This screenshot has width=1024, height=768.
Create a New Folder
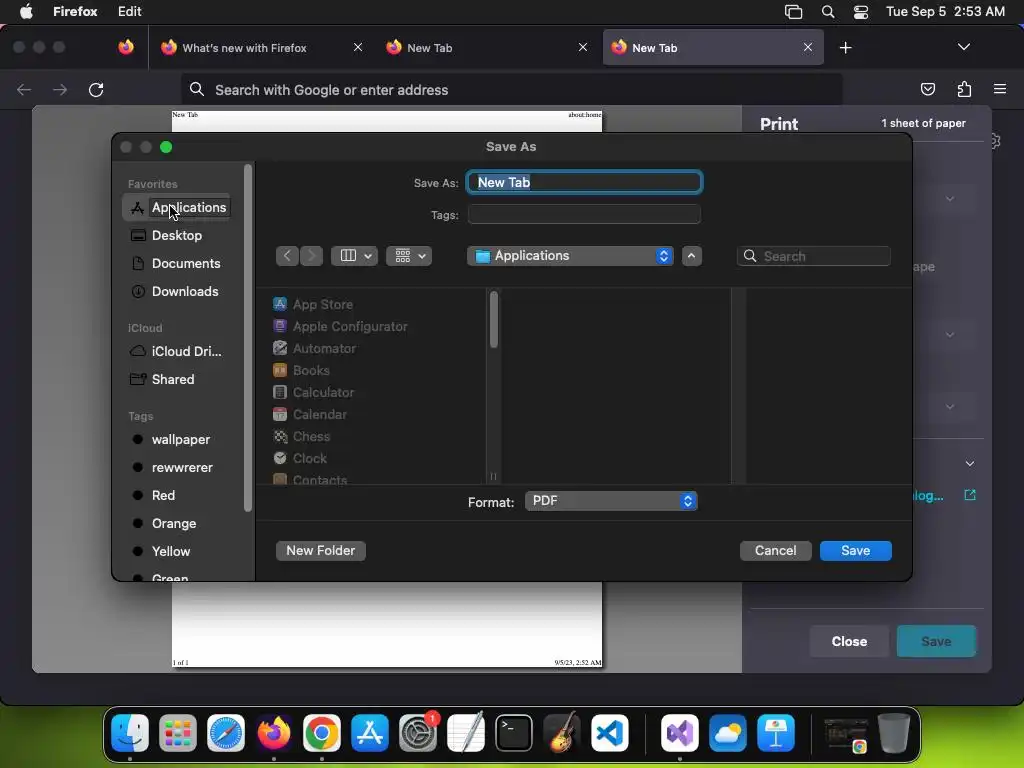point(321,551)
